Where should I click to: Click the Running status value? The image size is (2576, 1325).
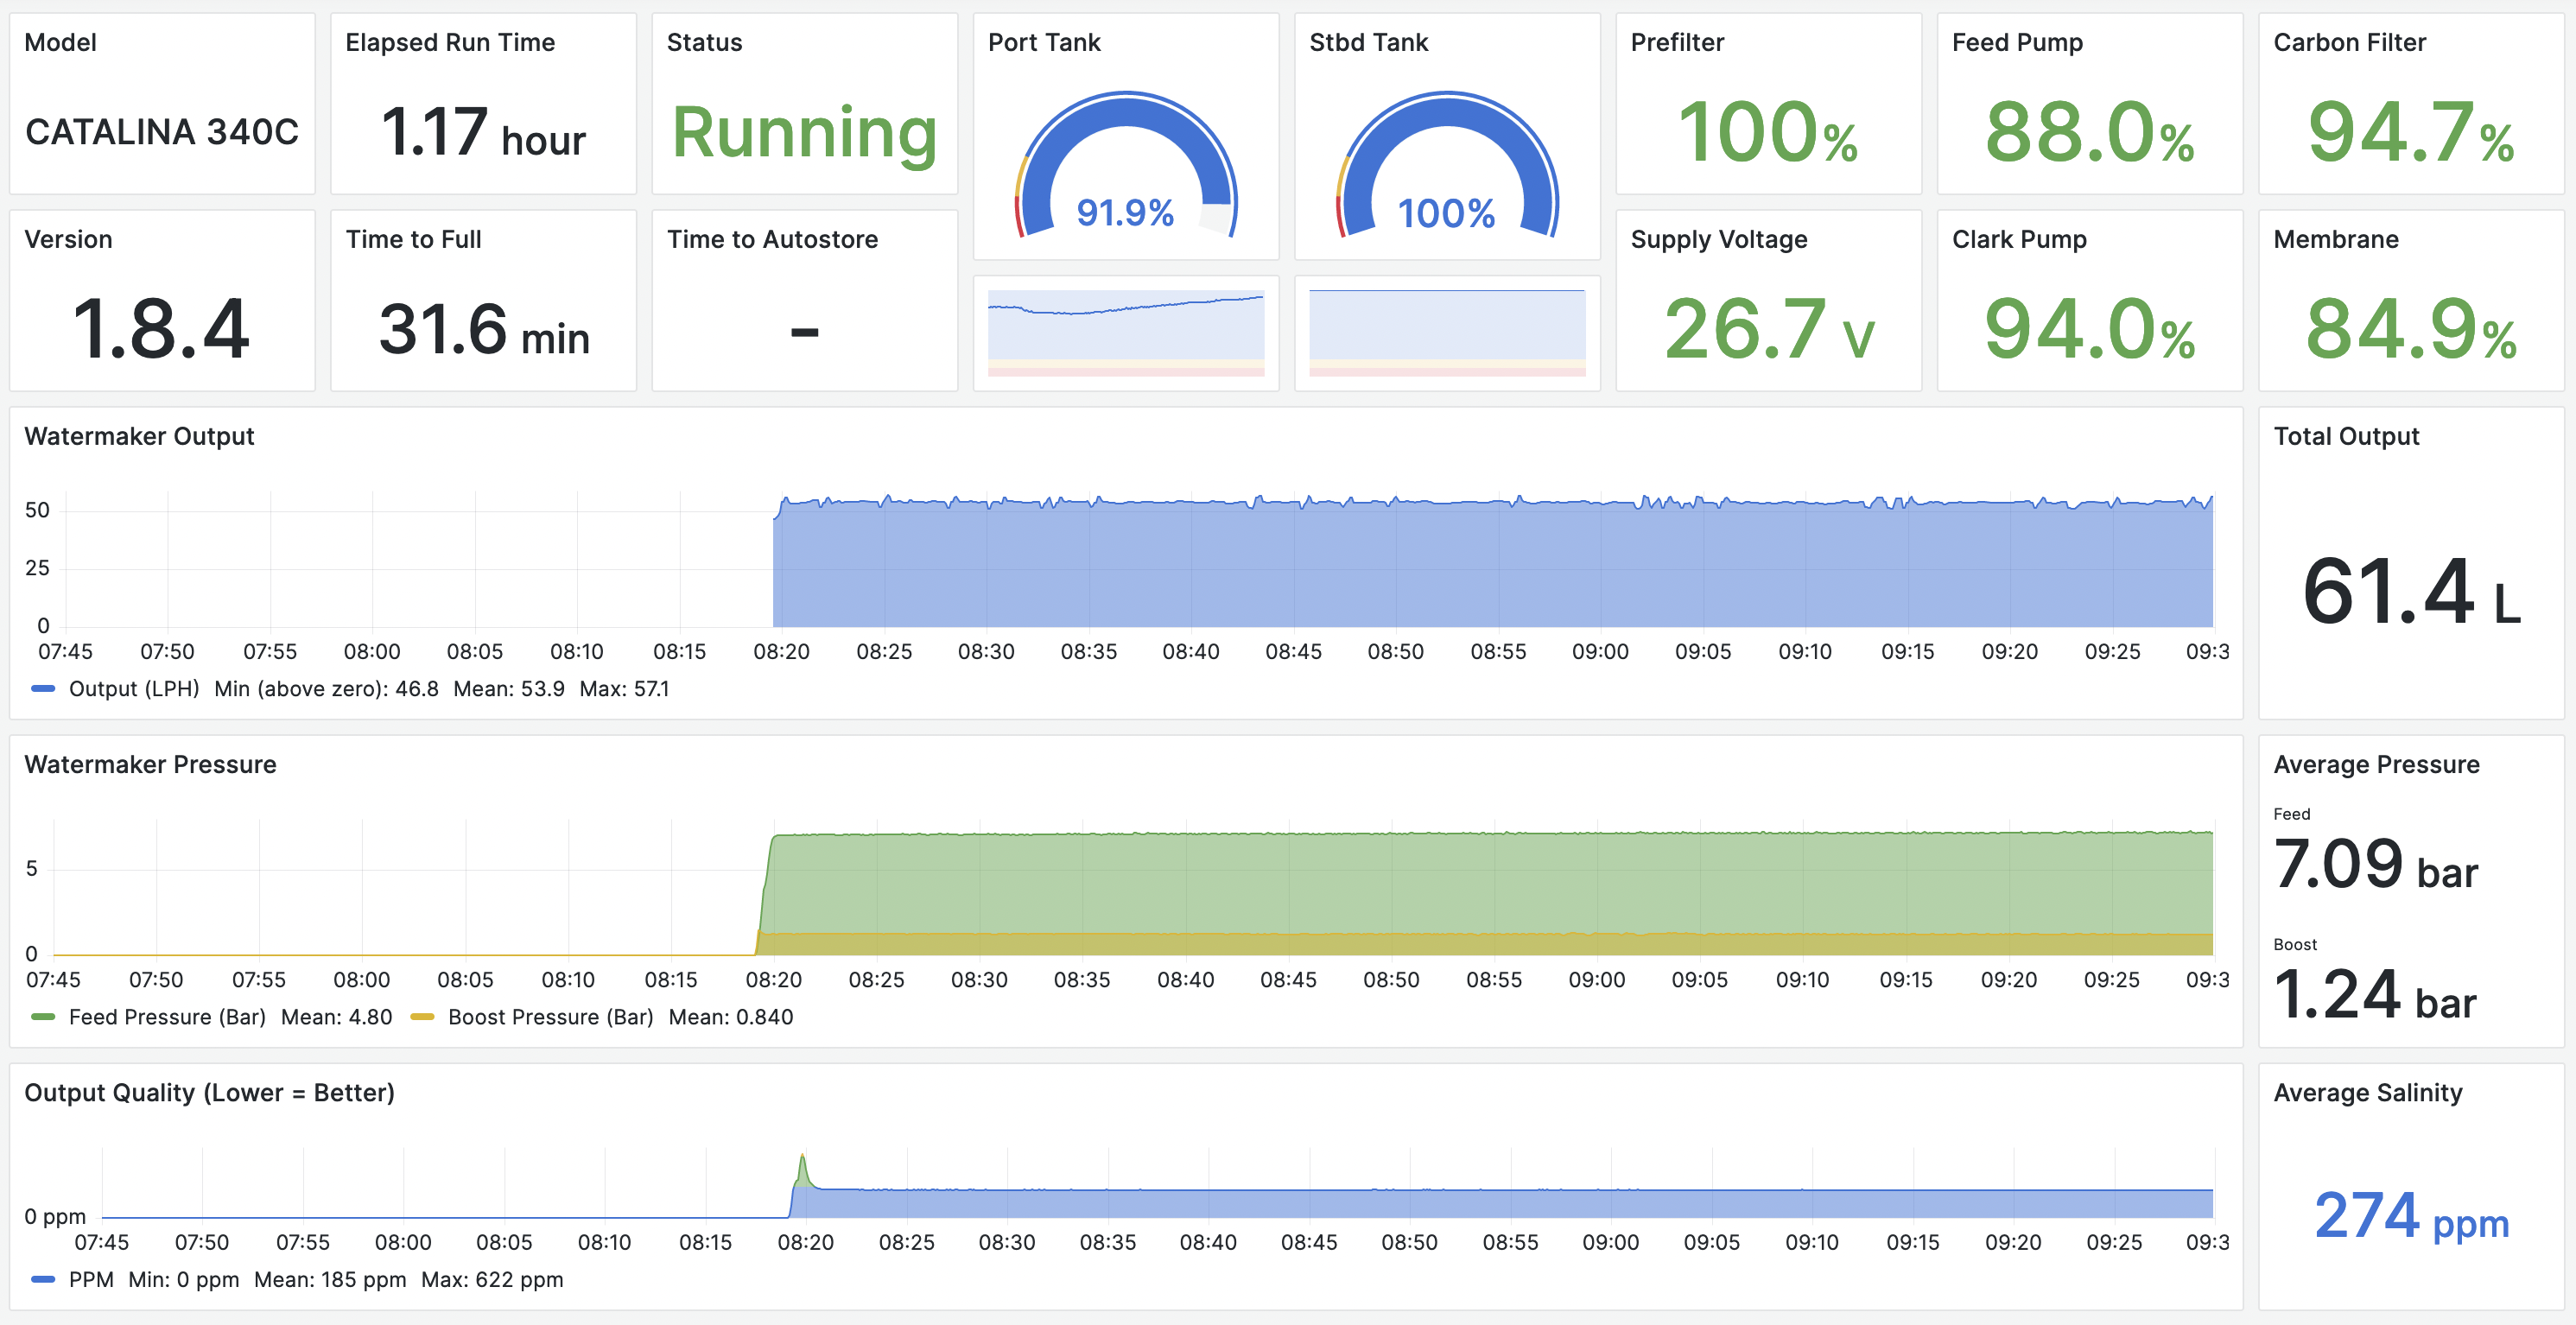click(x=804, y=132)
